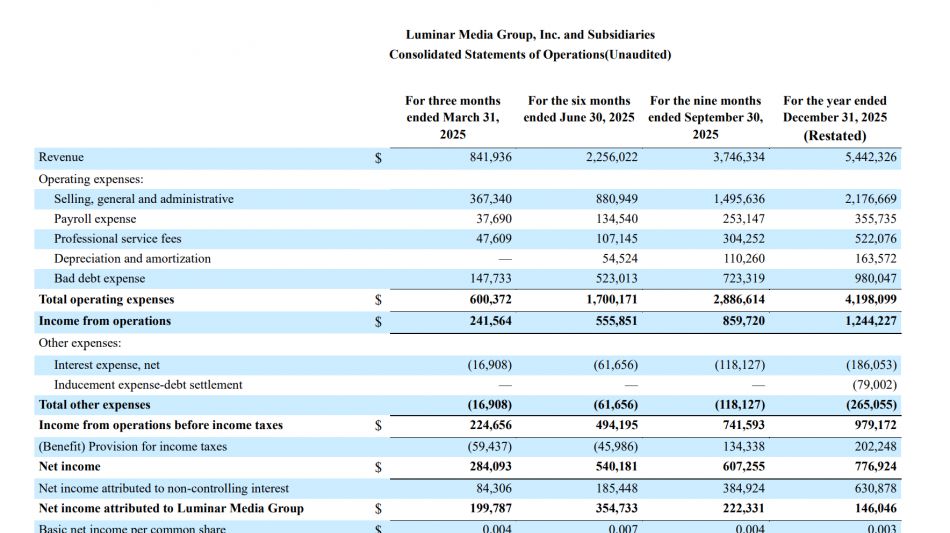The width and height of the screenshot is (950, 533).
Task: Click non-controlling interest value 630,878
Action: (x=875, y=488)
